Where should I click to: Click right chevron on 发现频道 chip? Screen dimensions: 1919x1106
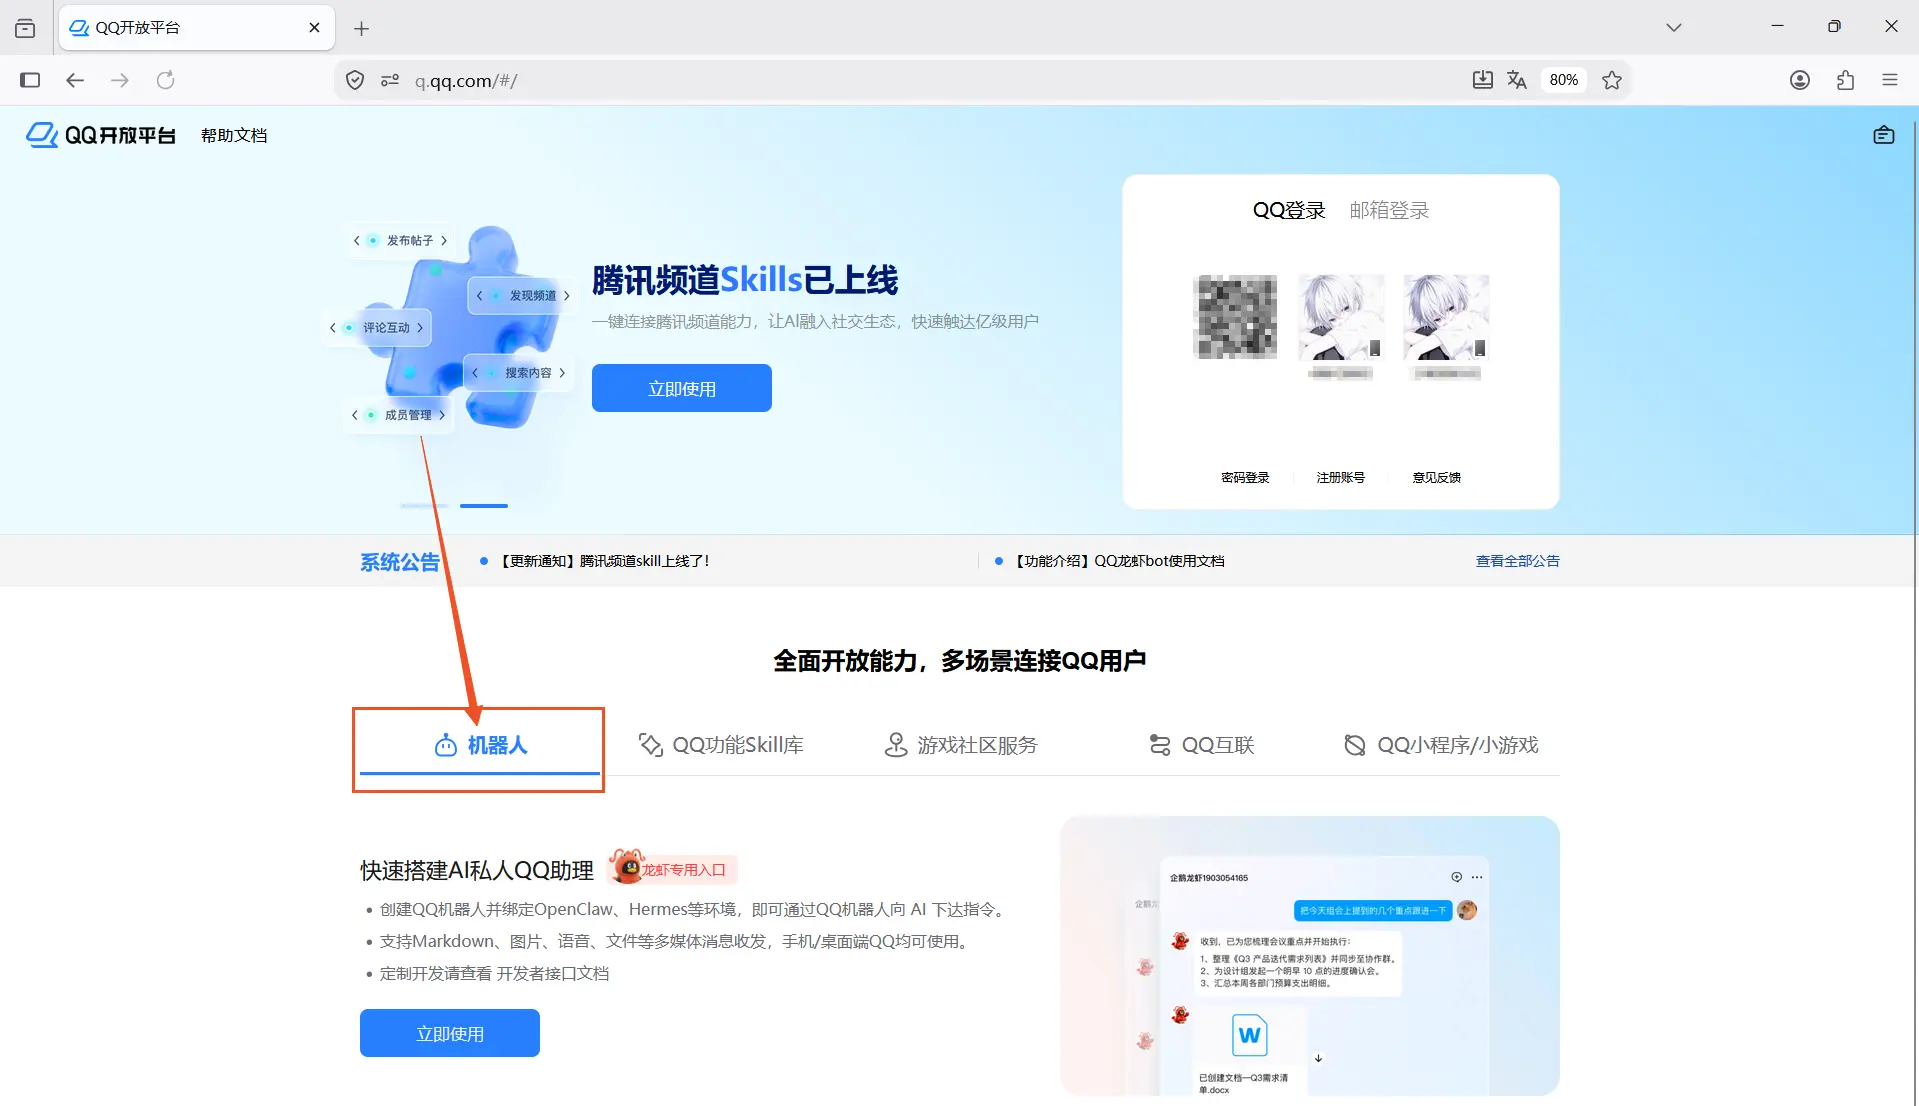pyautogui.click(x=567, y=295)
